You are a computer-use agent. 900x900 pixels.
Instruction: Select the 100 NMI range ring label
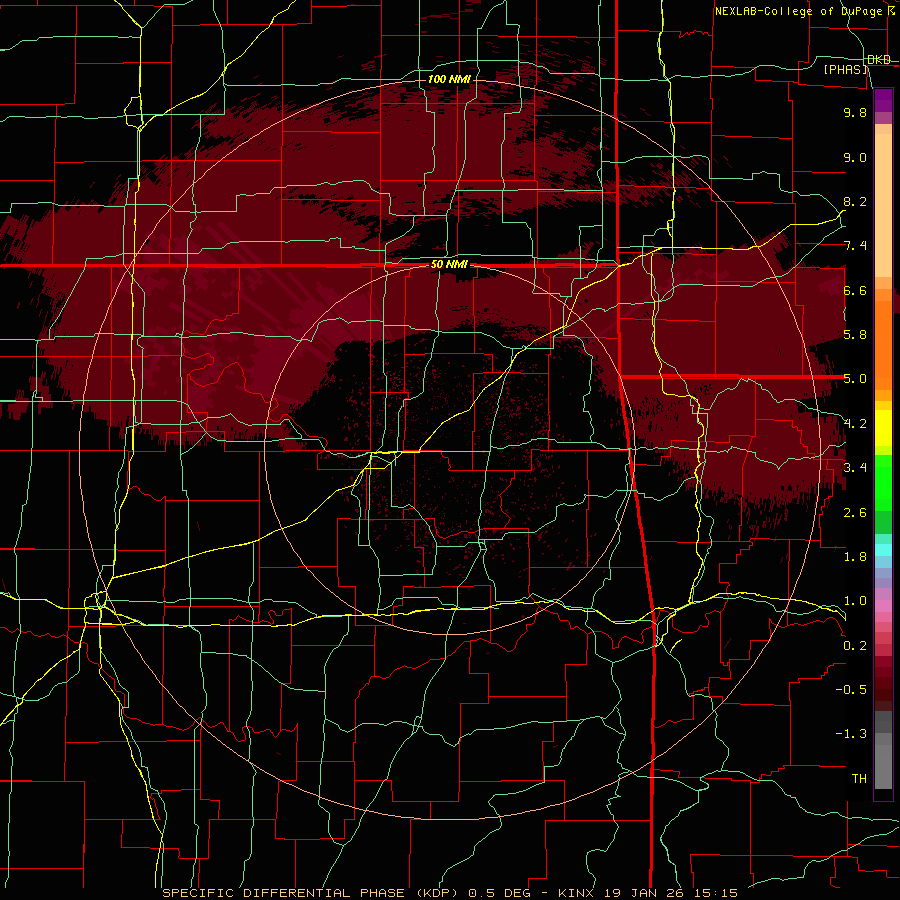click(449, 79)
